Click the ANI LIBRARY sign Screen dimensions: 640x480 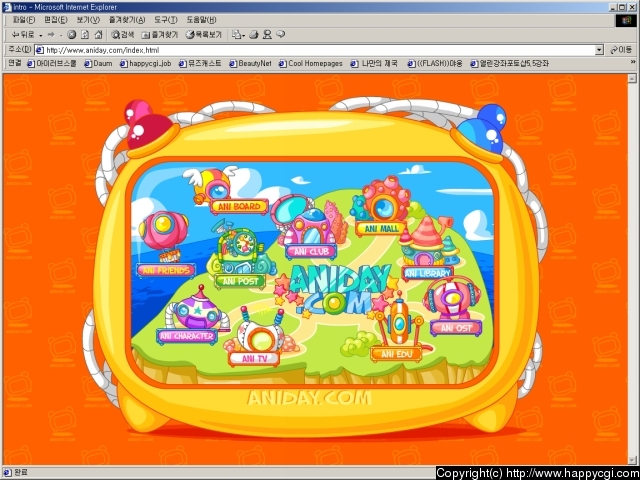tap(427, 273)
